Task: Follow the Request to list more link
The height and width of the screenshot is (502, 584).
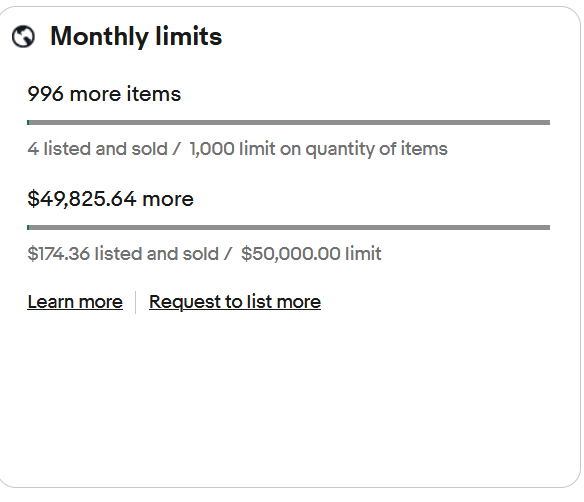Action: 235,302
